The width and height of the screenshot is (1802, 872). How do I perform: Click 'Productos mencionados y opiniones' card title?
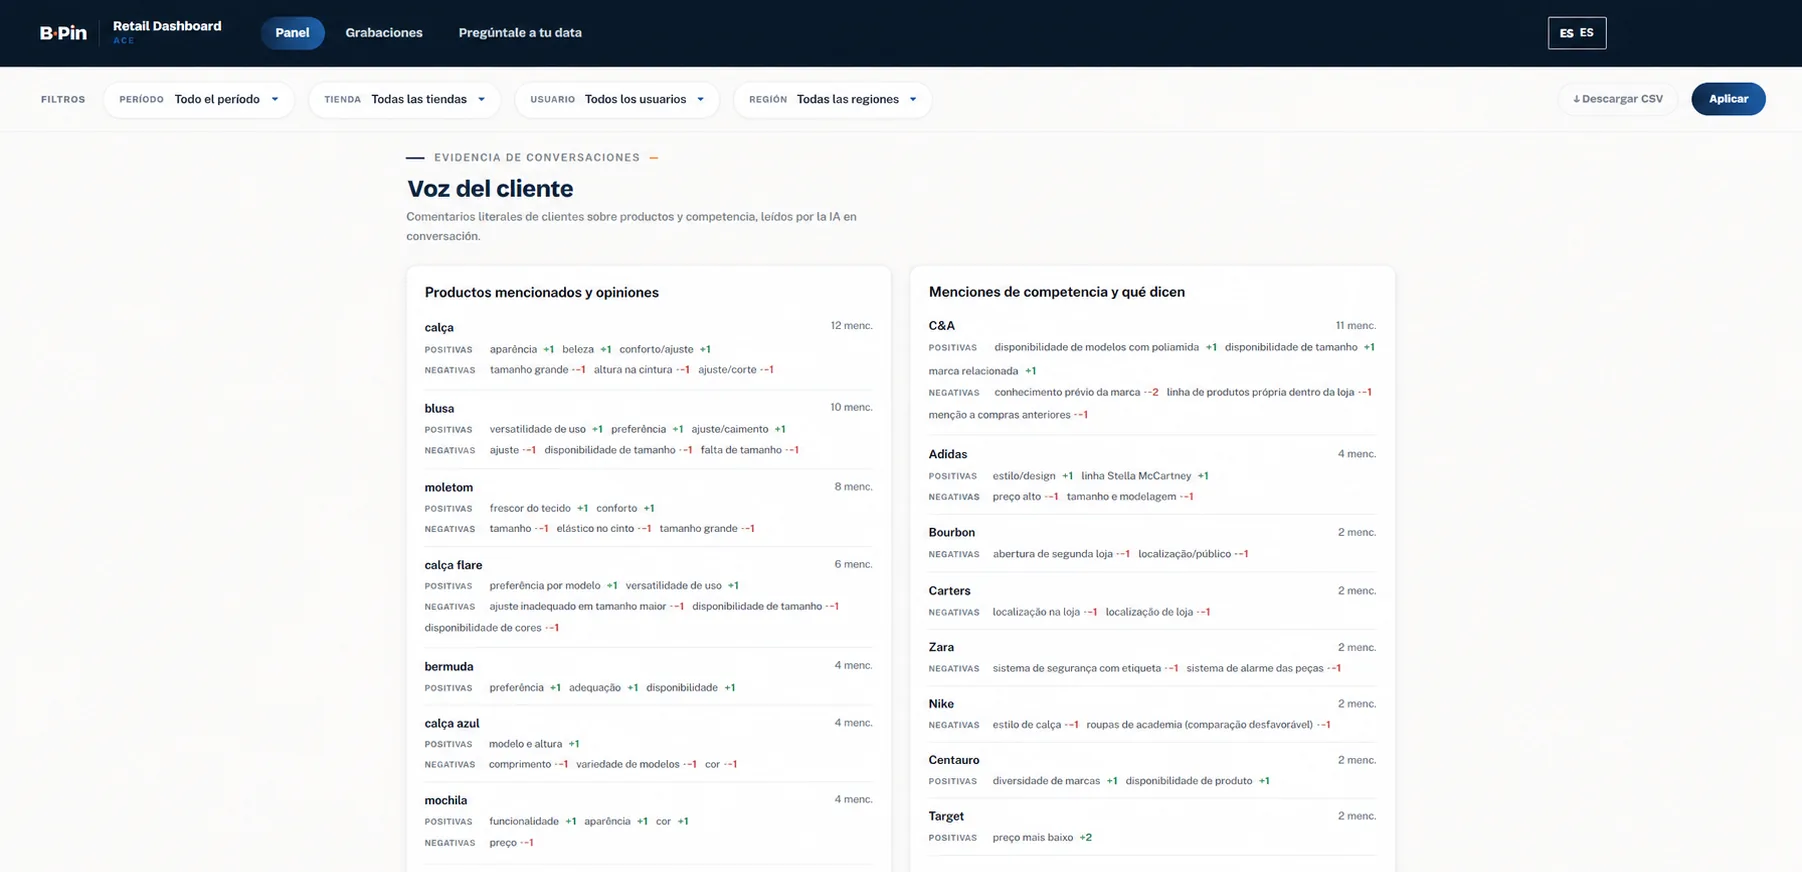(541, 292)
